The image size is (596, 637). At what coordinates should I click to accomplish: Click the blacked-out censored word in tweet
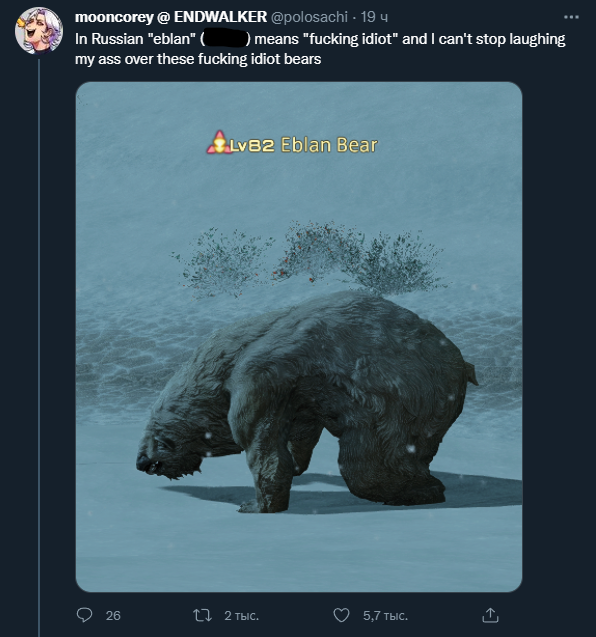(225, 39)
